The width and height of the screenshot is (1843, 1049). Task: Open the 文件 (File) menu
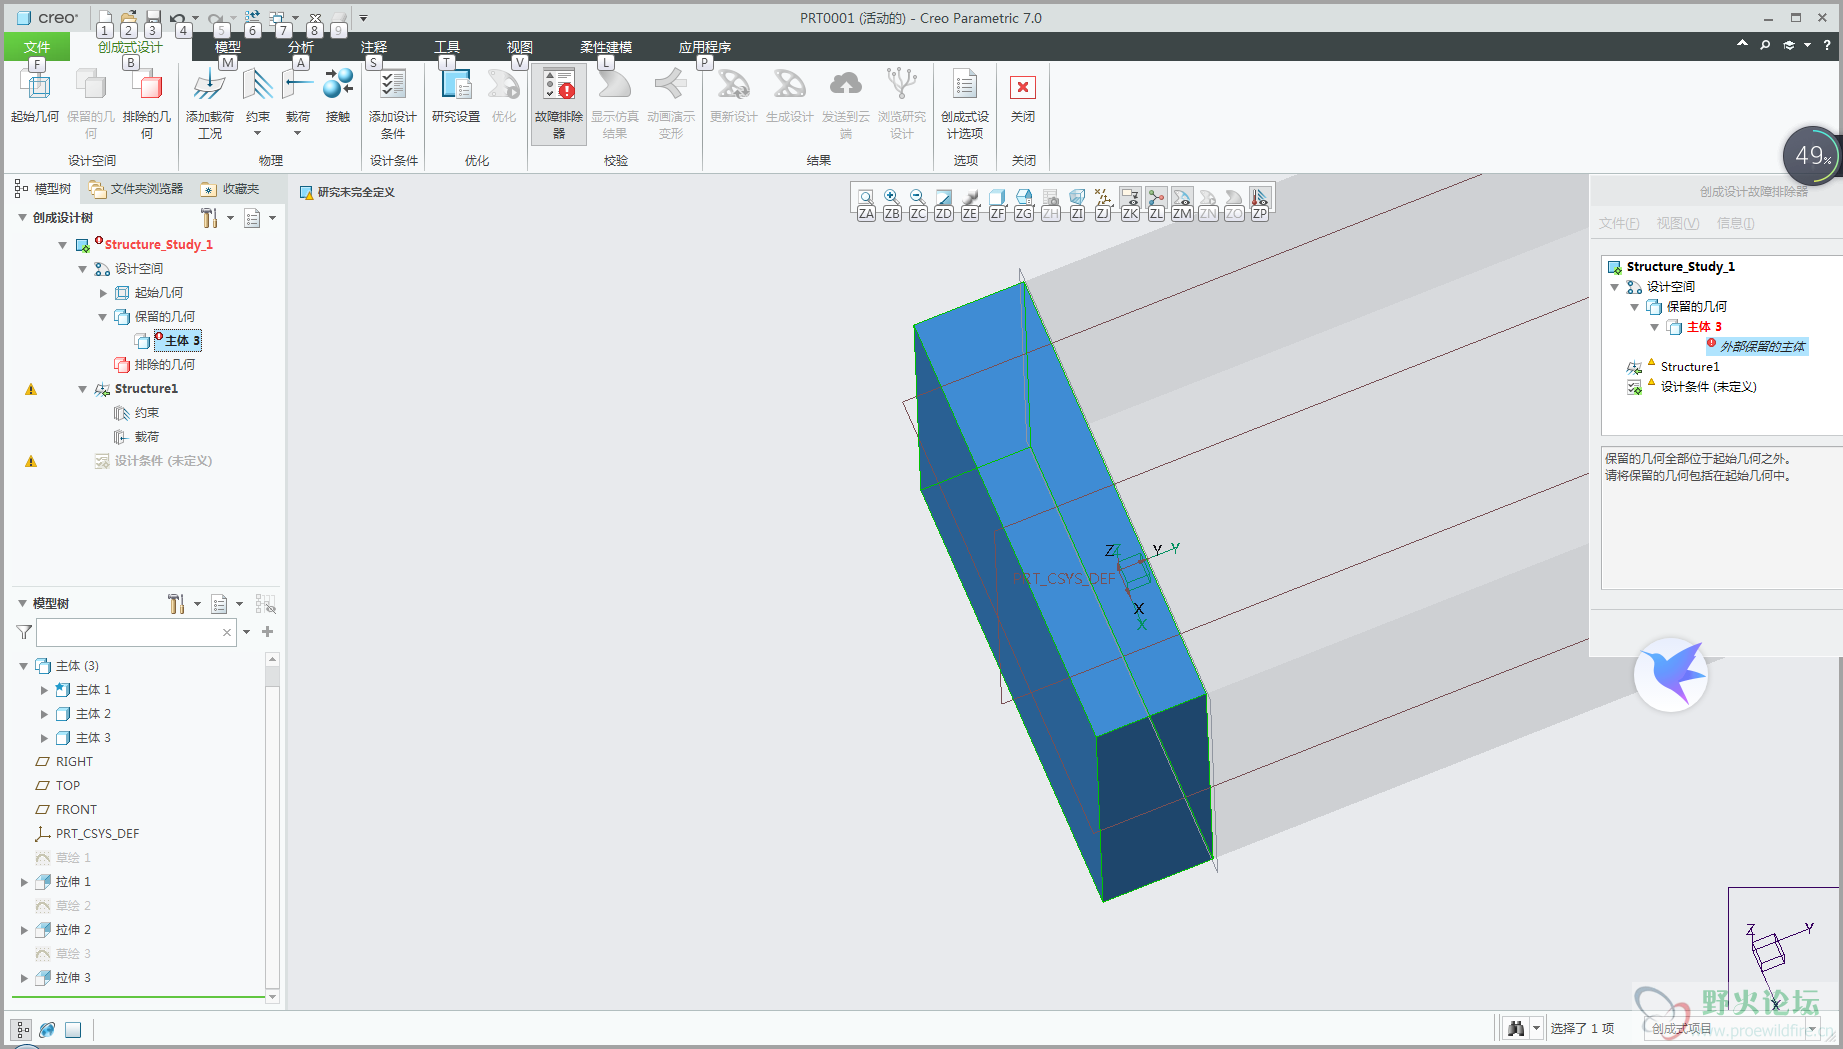(x=37, y=47)
